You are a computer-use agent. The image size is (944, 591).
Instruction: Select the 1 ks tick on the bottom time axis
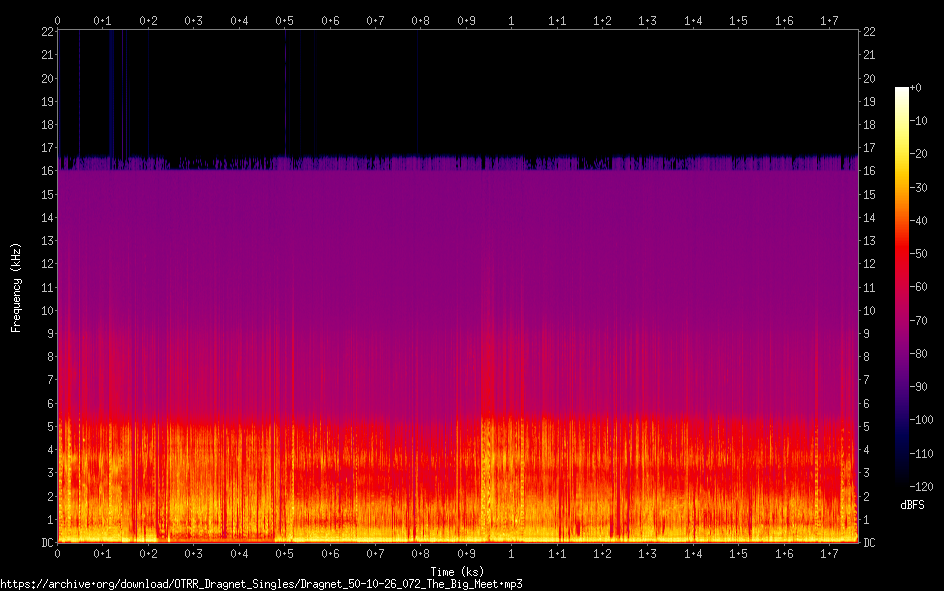512,553
